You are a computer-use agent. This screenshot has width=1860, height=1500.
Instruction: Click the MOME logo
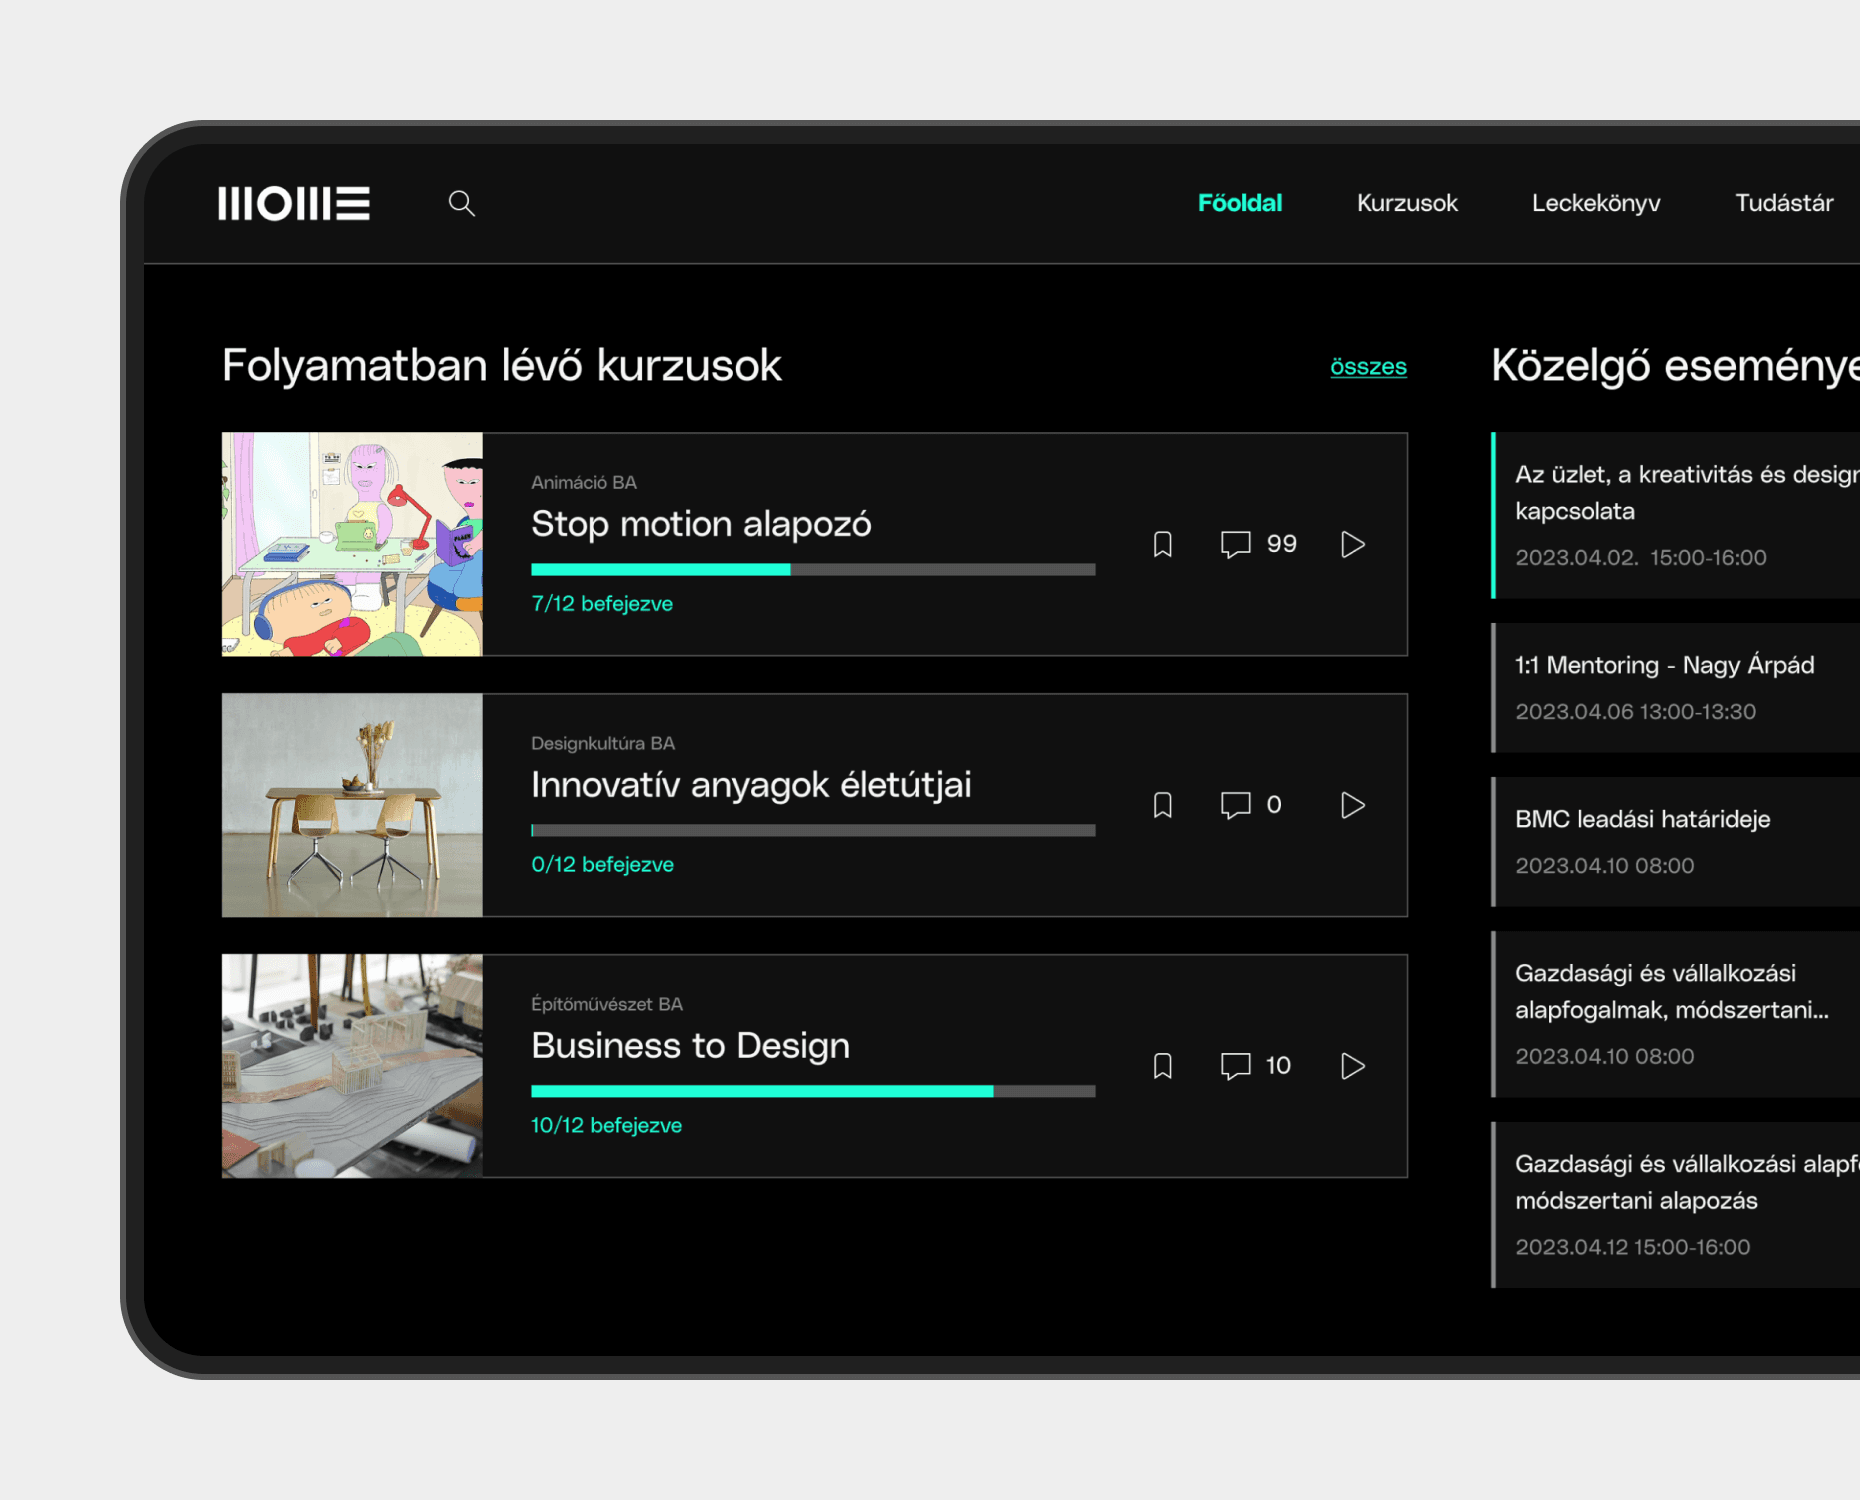(x=294, y=203)
